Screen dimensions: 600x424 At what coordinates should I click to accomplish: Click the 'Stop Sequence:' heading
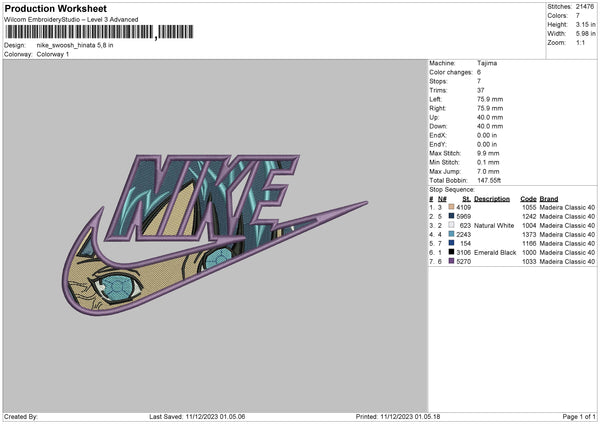tap(452, 189)
